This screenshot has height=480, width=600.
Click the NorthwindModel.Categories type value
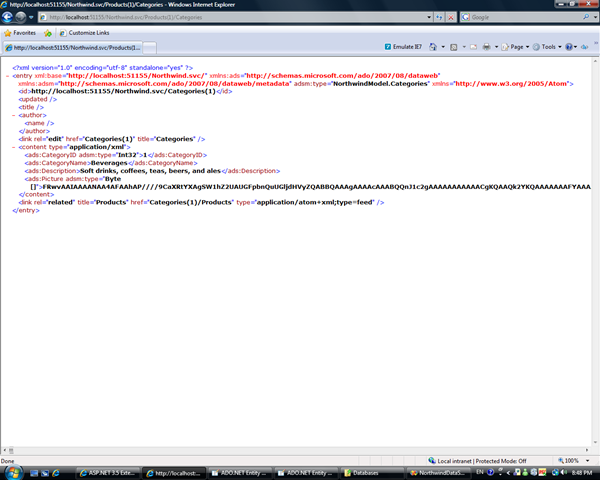[380, 83]
